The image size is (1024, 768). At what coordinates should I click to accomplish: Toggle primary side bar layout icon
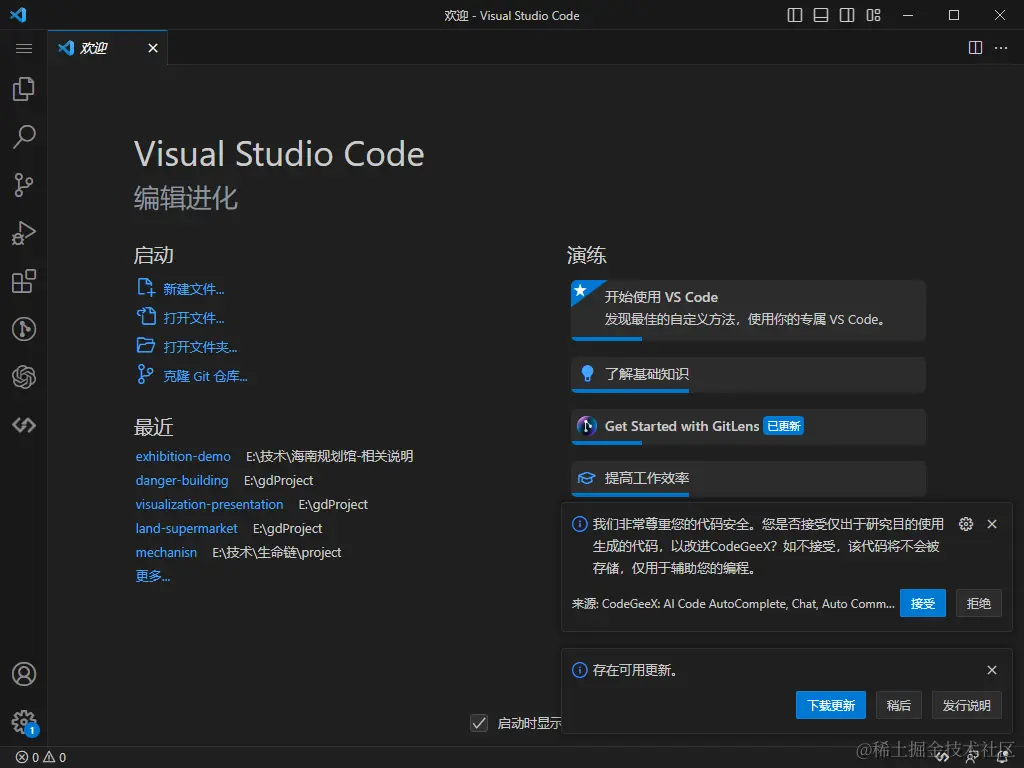pyautogui.click(x=795, y=15)
